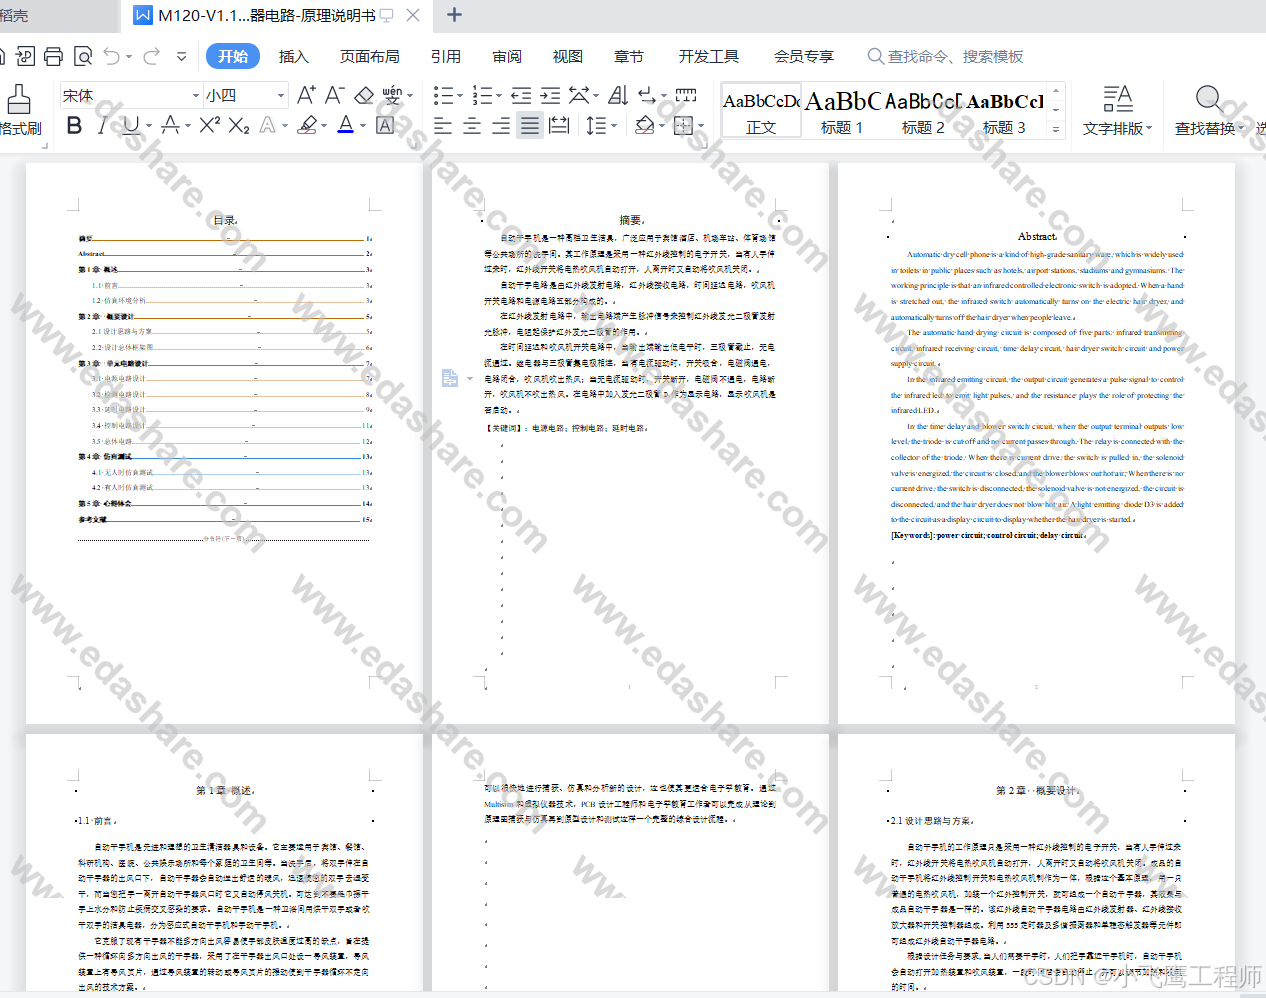The image size is (1266, 998).
Task: Click the Undo arrow icon
Action: pos(111,56)
